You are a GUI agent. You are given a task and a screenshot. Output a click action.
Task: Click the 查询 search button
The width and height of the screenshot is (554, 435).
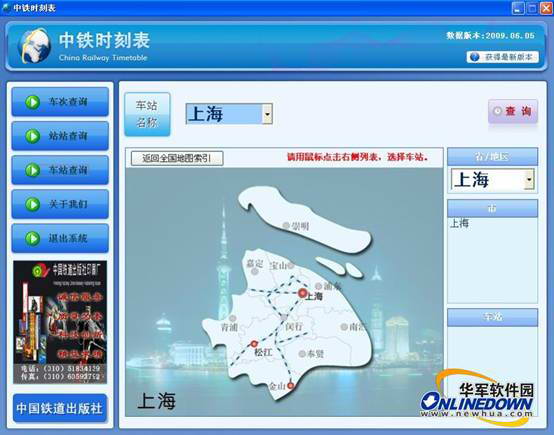coord(513,111)
